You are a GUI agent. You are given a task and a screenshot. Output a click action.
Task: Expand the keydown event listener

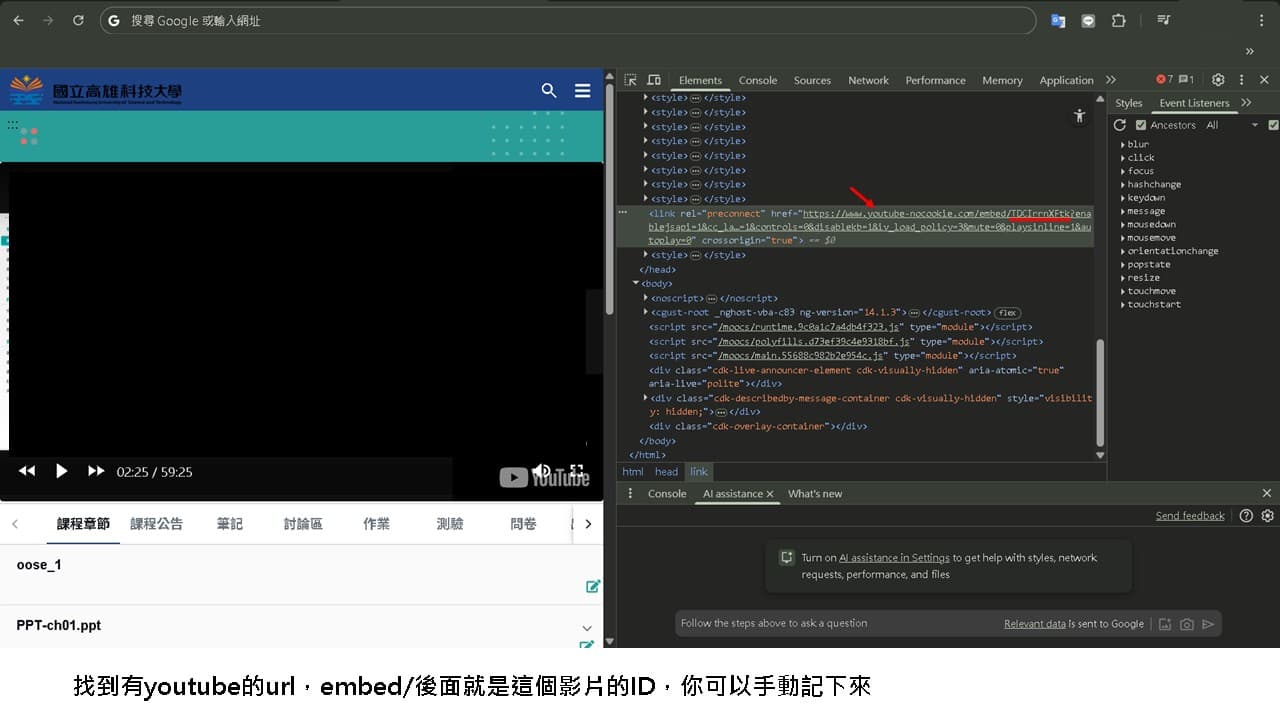coord(1123,198)
